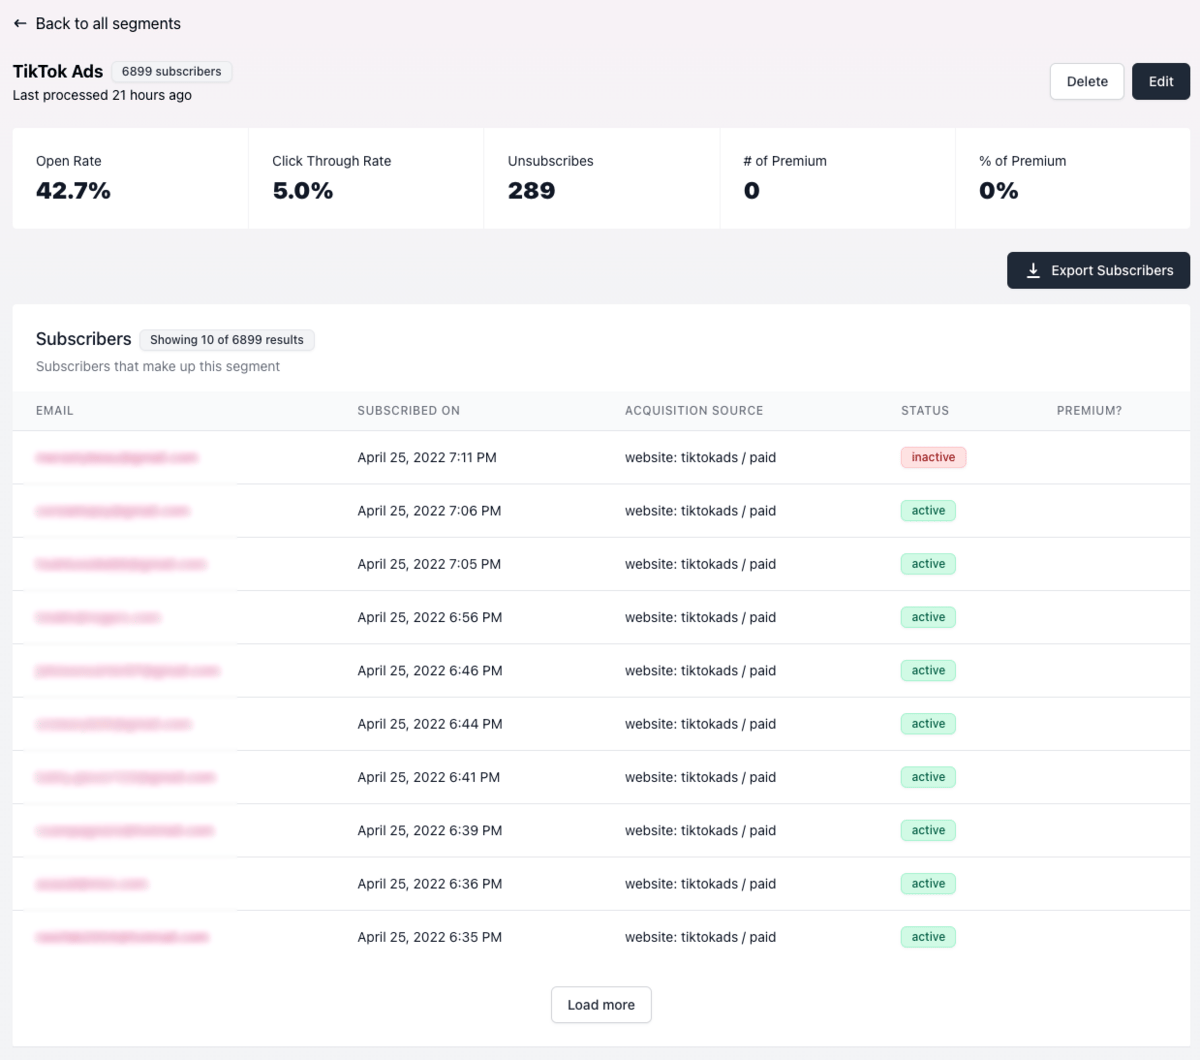Select the Unsubscribes stat card
1200x1060 pixels.
(602, 178)
